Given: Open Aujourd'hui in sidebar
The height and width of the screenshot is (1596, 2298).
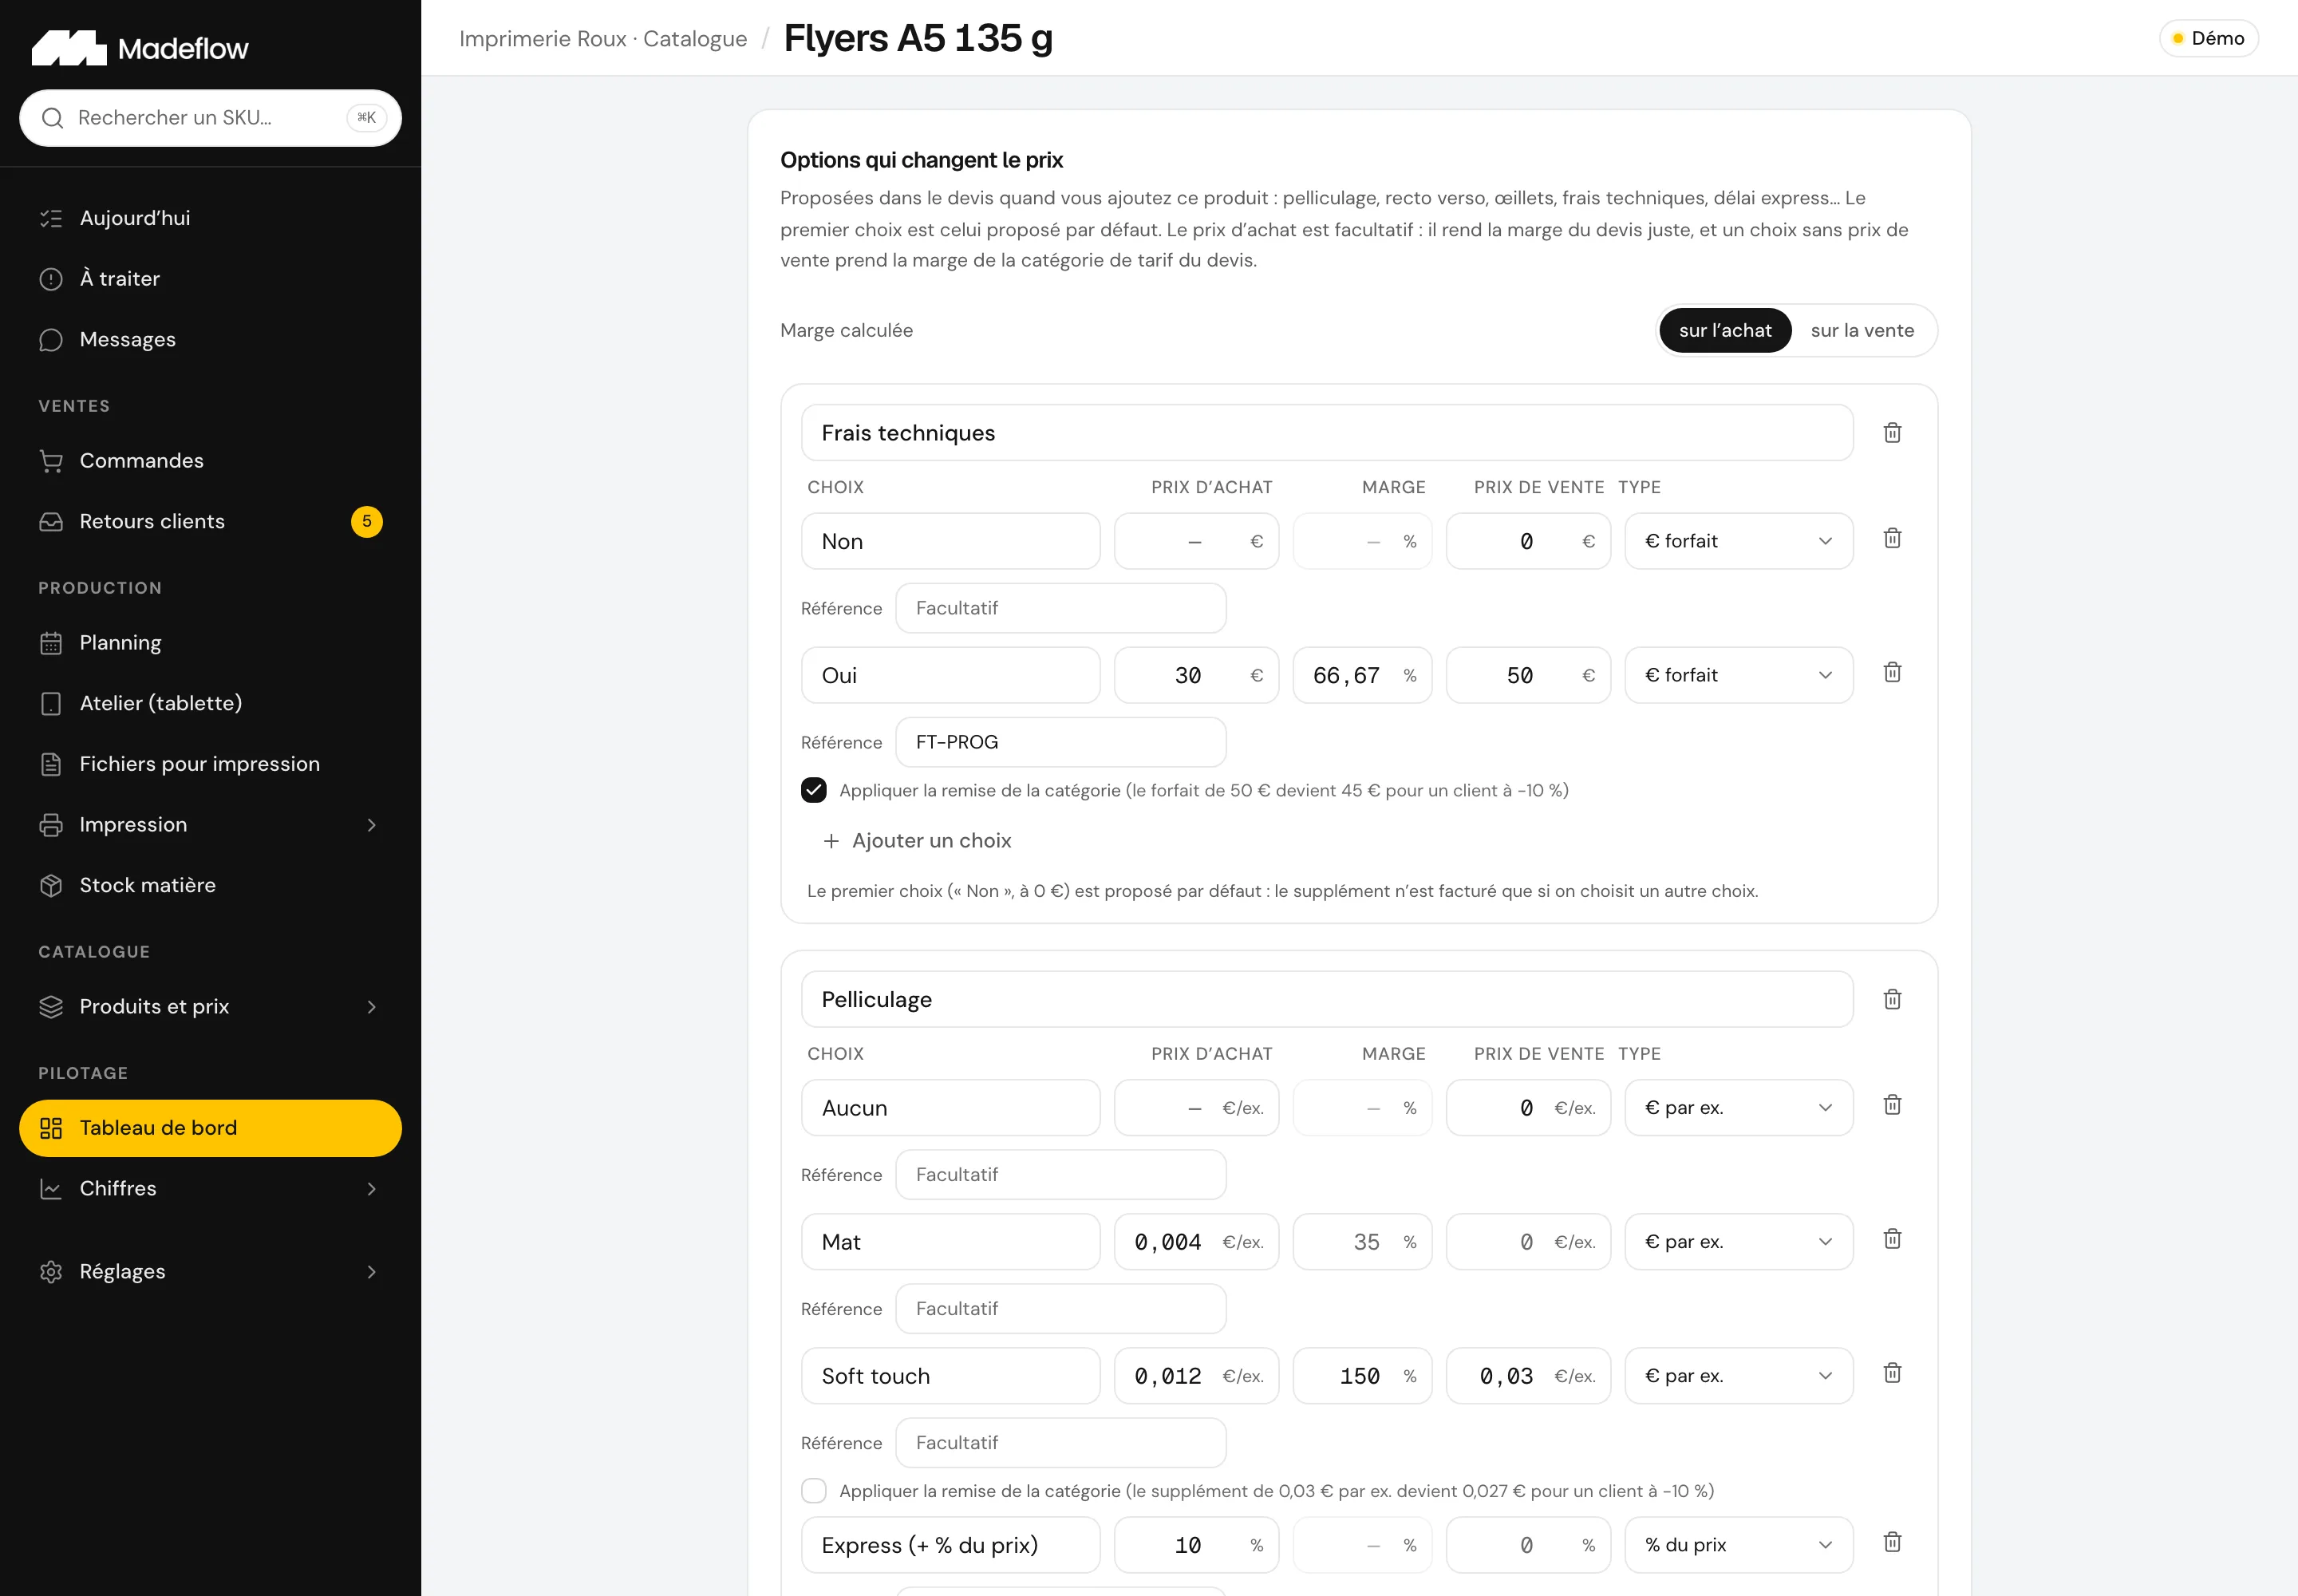Looking at the screenshot, I should (210, 219).
